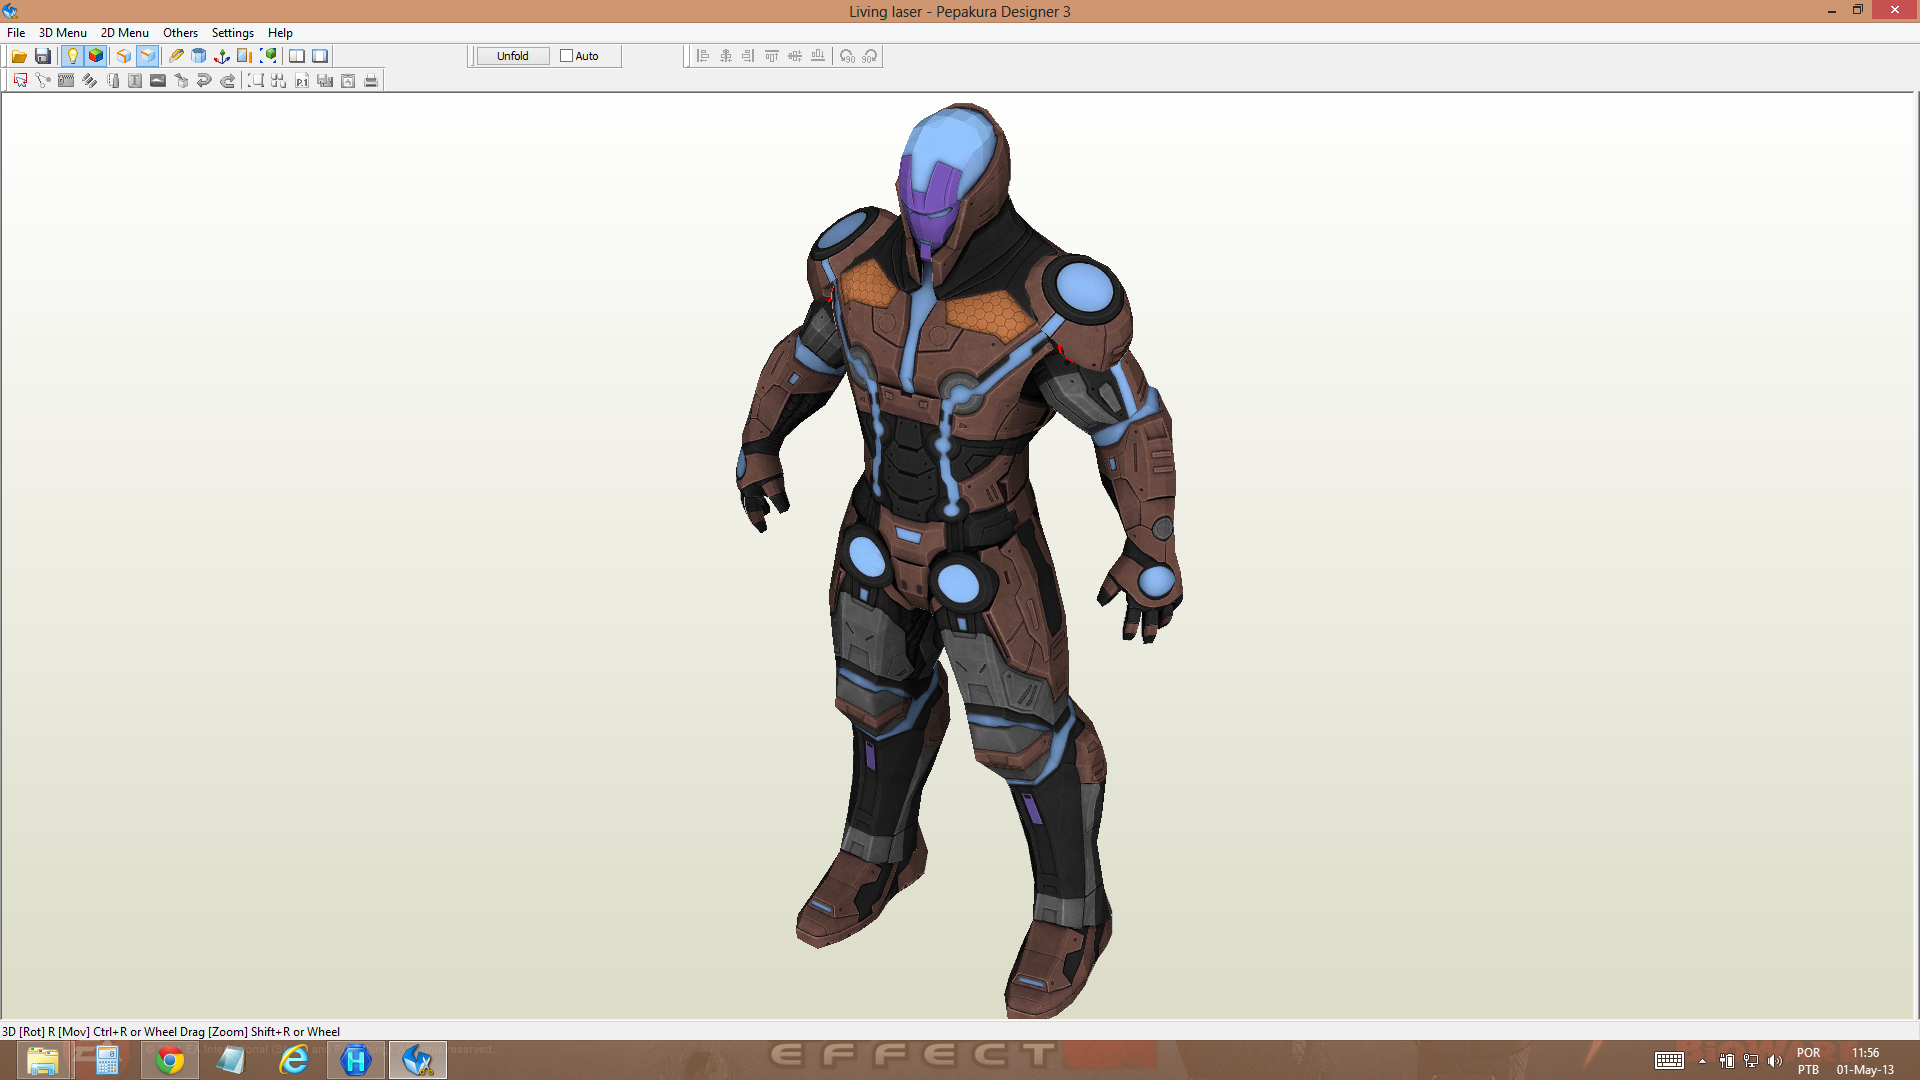Click the touch keyboard tray icon
This screenshot has width=1920, height=1080.
click(x=1669, y=1061)
